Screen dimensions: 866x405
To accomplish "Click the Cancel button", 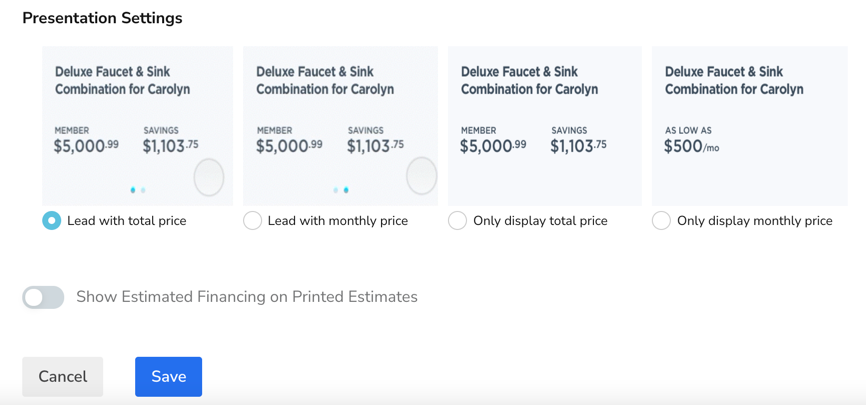I will point(62,377).
